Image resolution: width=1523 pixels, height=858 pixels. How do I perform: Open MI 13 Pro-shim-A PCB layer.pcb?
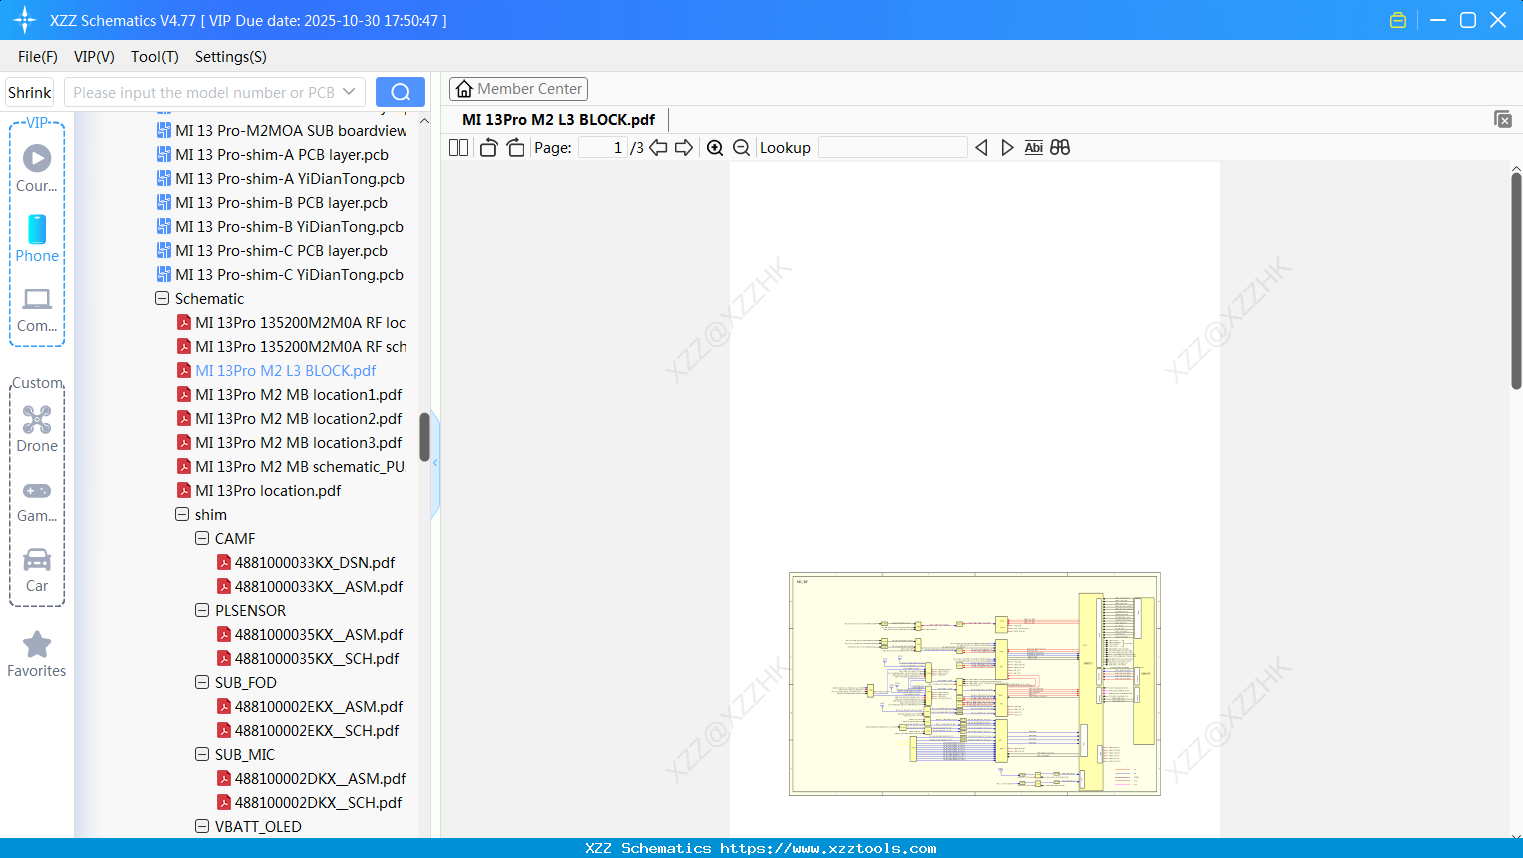coord(273,154)
